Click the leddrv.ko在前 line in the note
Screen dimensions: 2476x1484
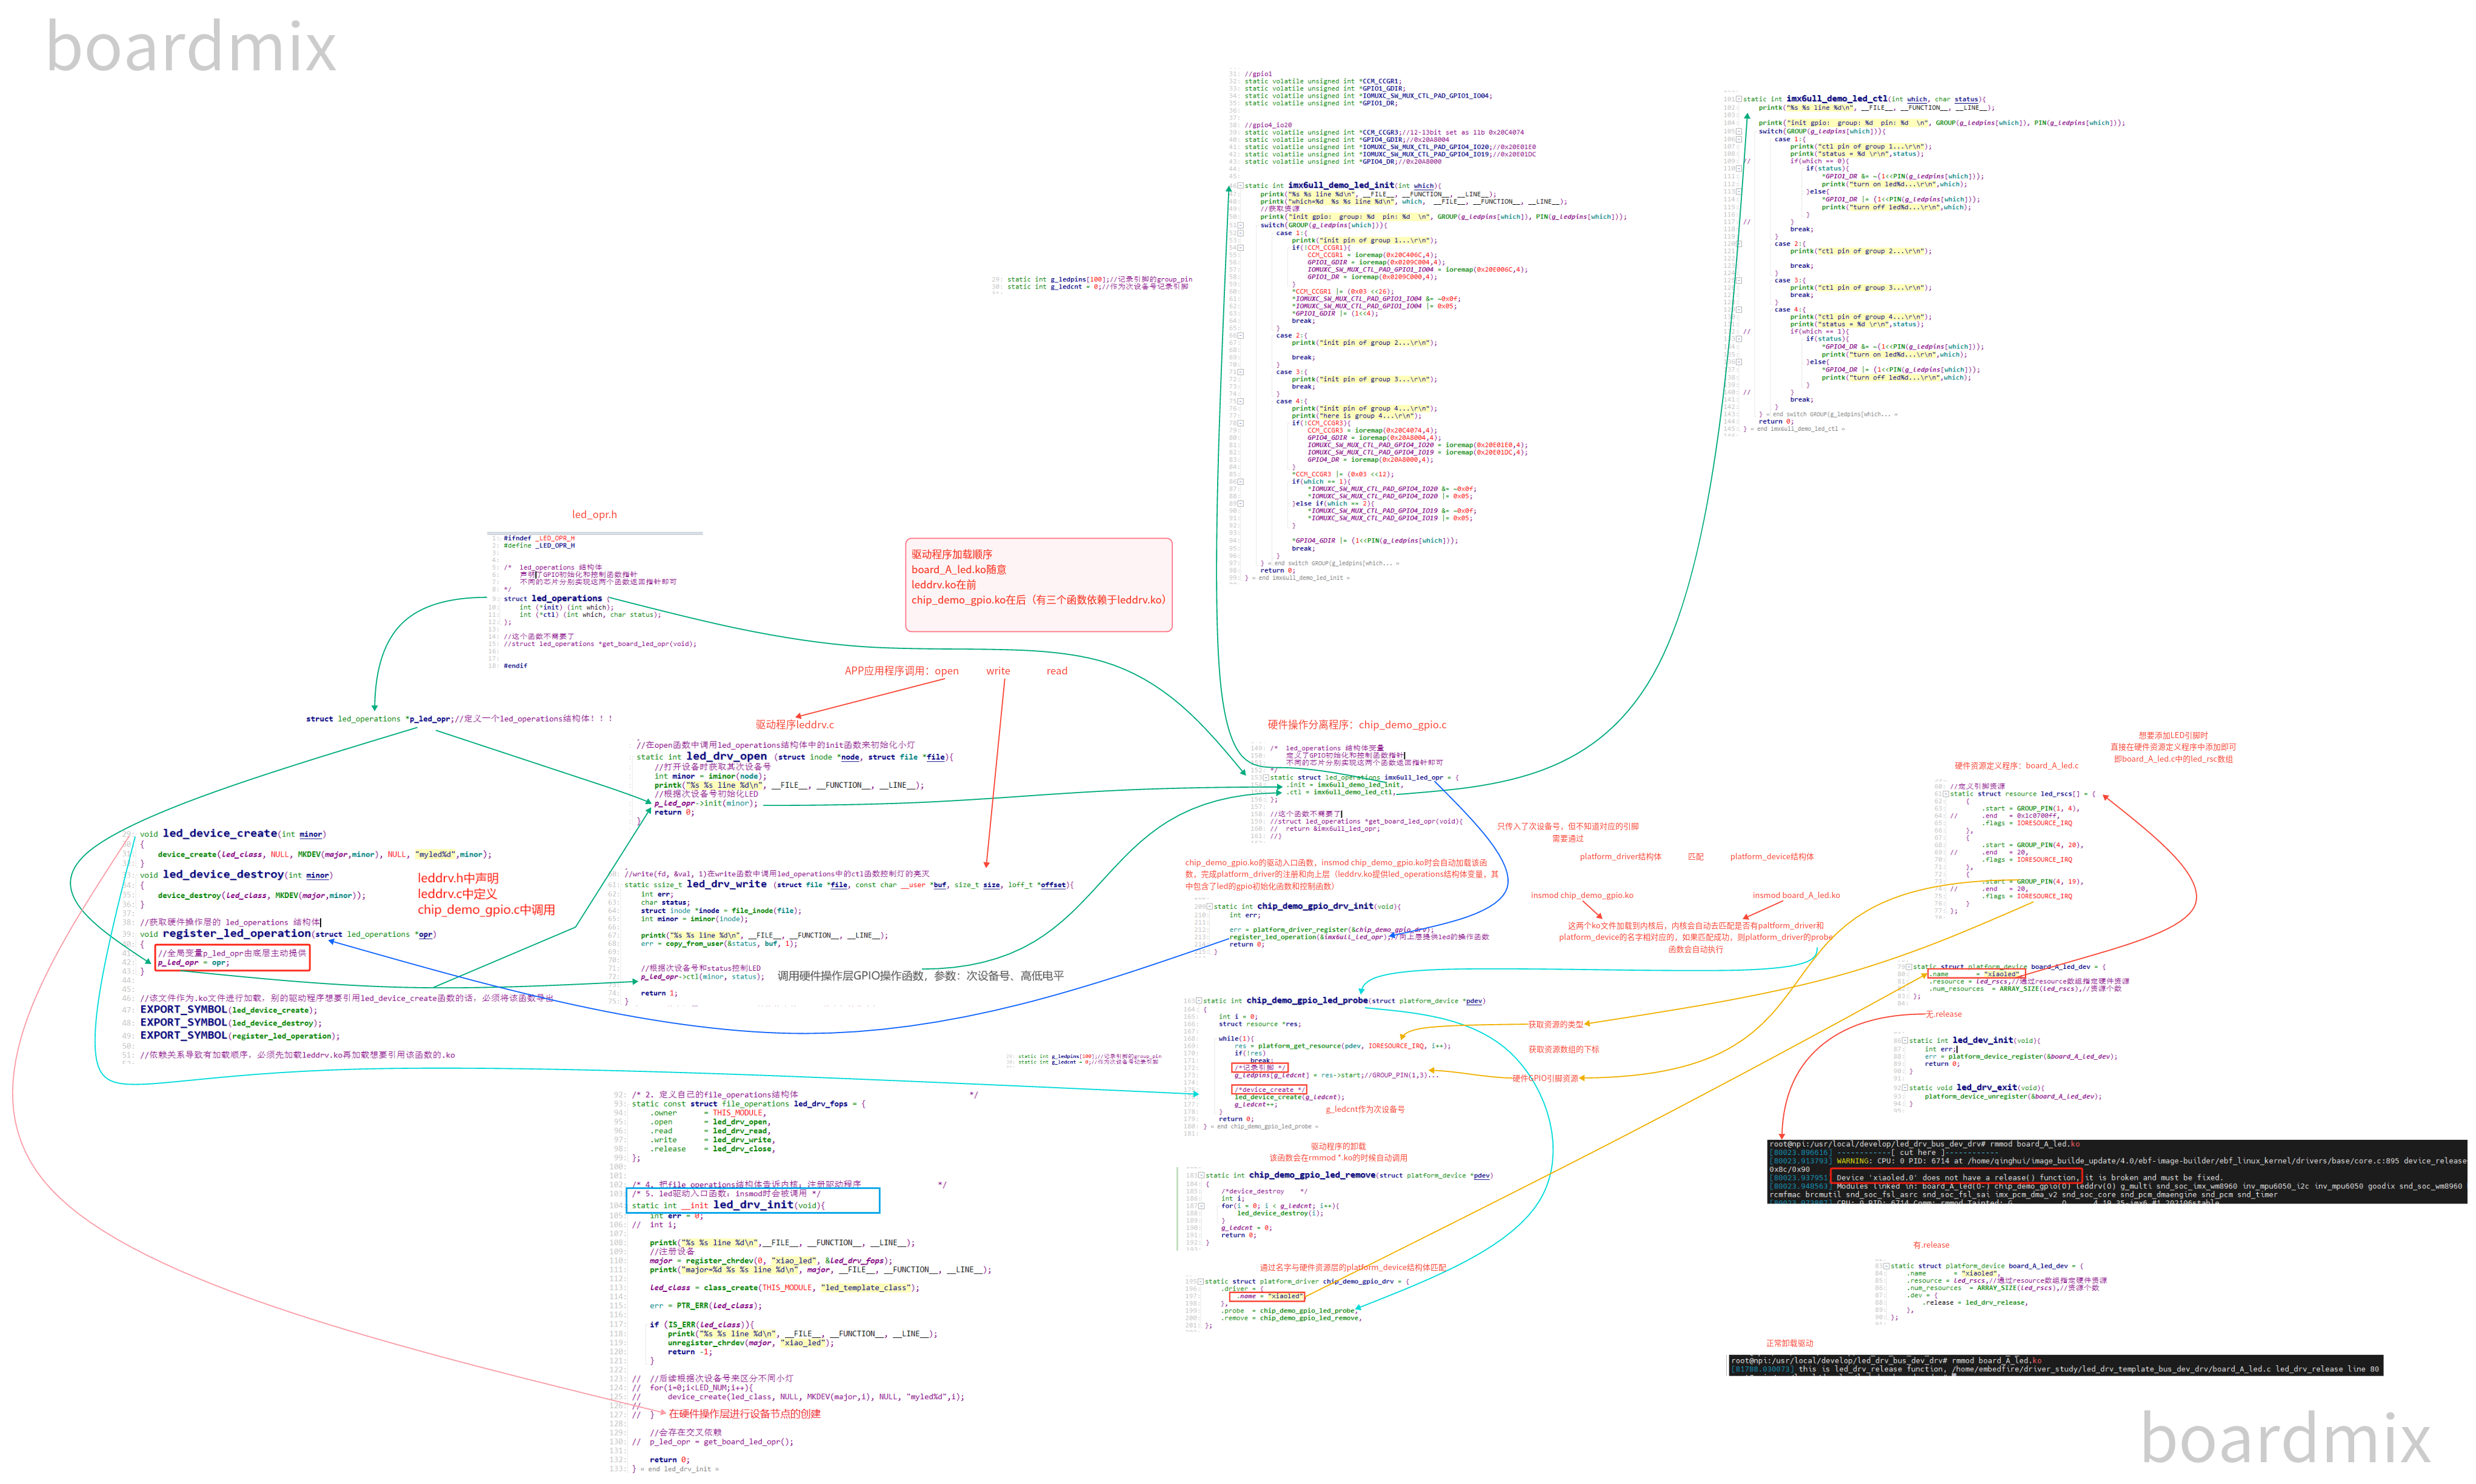[943, 585]
